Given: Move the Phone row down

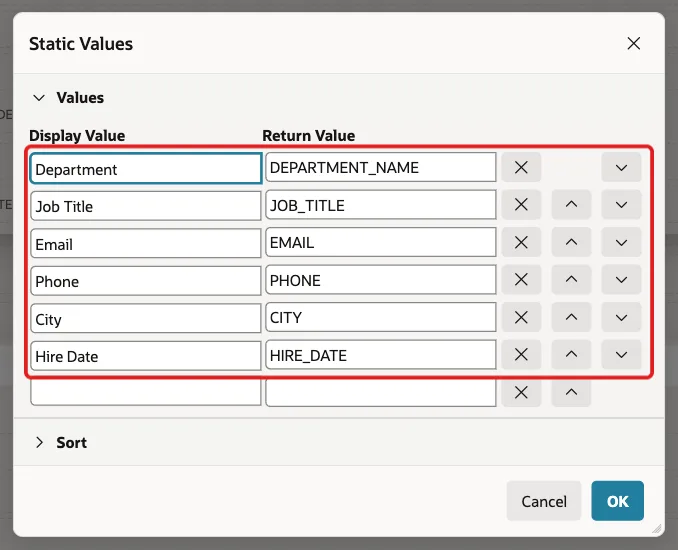Looking at the screenshot, I should tap(621, 280).
